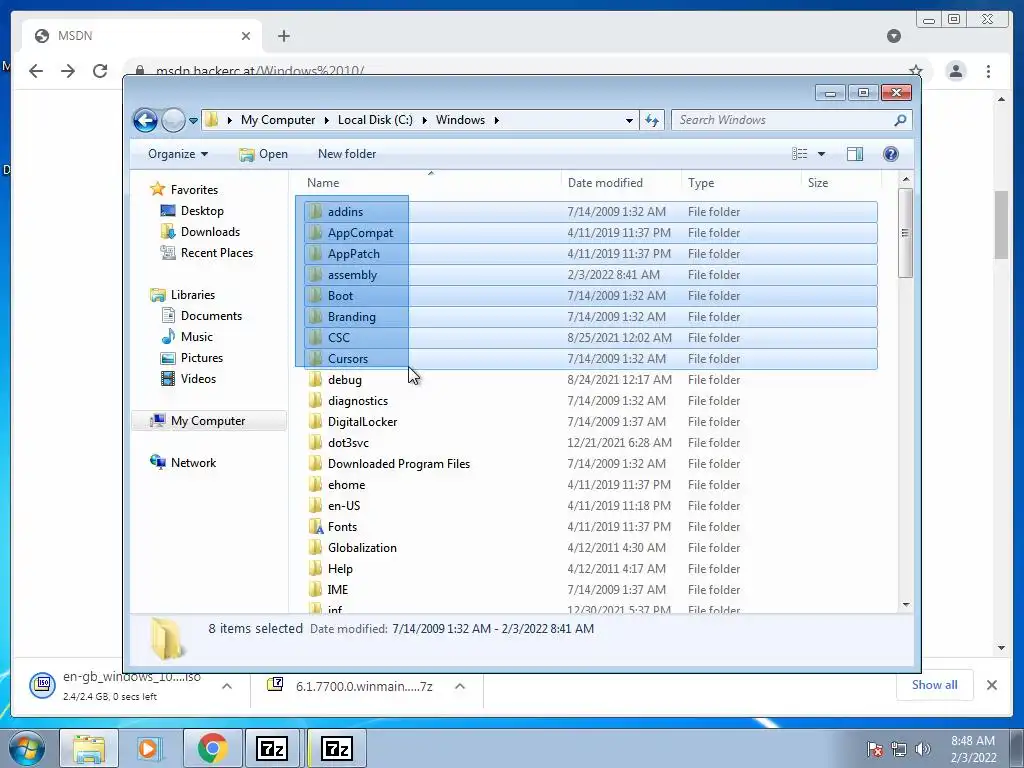Sort by the Type column header
The image size is (1024, 768).
(741, 183)
